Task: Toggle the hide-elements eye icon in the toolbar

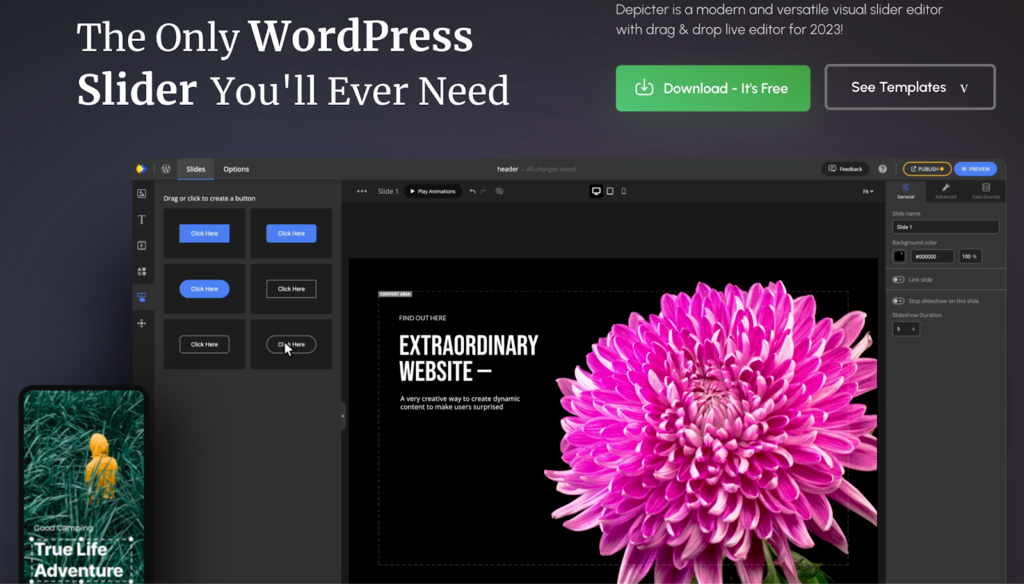Action: point(498,191)
